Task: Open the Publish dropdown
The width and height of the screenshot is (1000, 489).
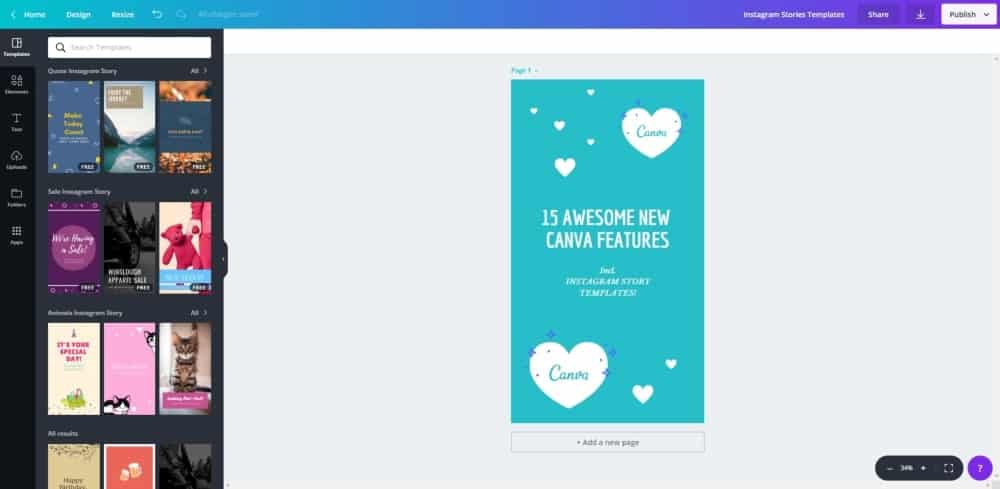Action: tap(968, 14)
